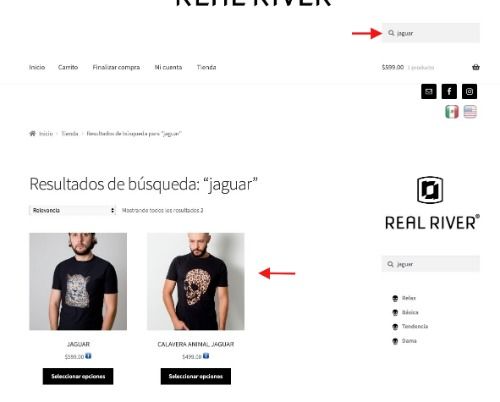Open the Finalizar compra menu item

click(x=116, y=67)
